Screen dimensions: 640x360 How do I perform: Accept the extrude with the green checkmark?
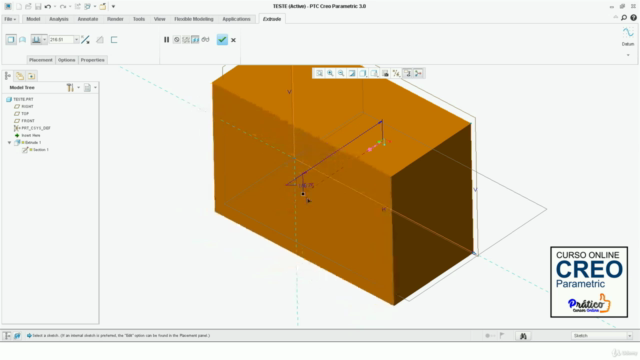click(x=222, y=40)
